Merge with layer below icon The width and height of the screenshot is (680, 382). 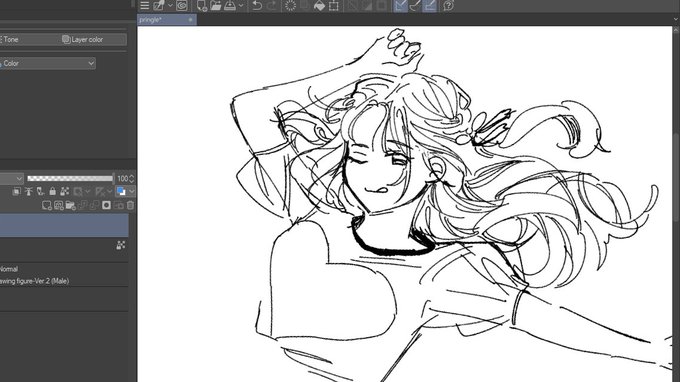click(x=94, y=206)
